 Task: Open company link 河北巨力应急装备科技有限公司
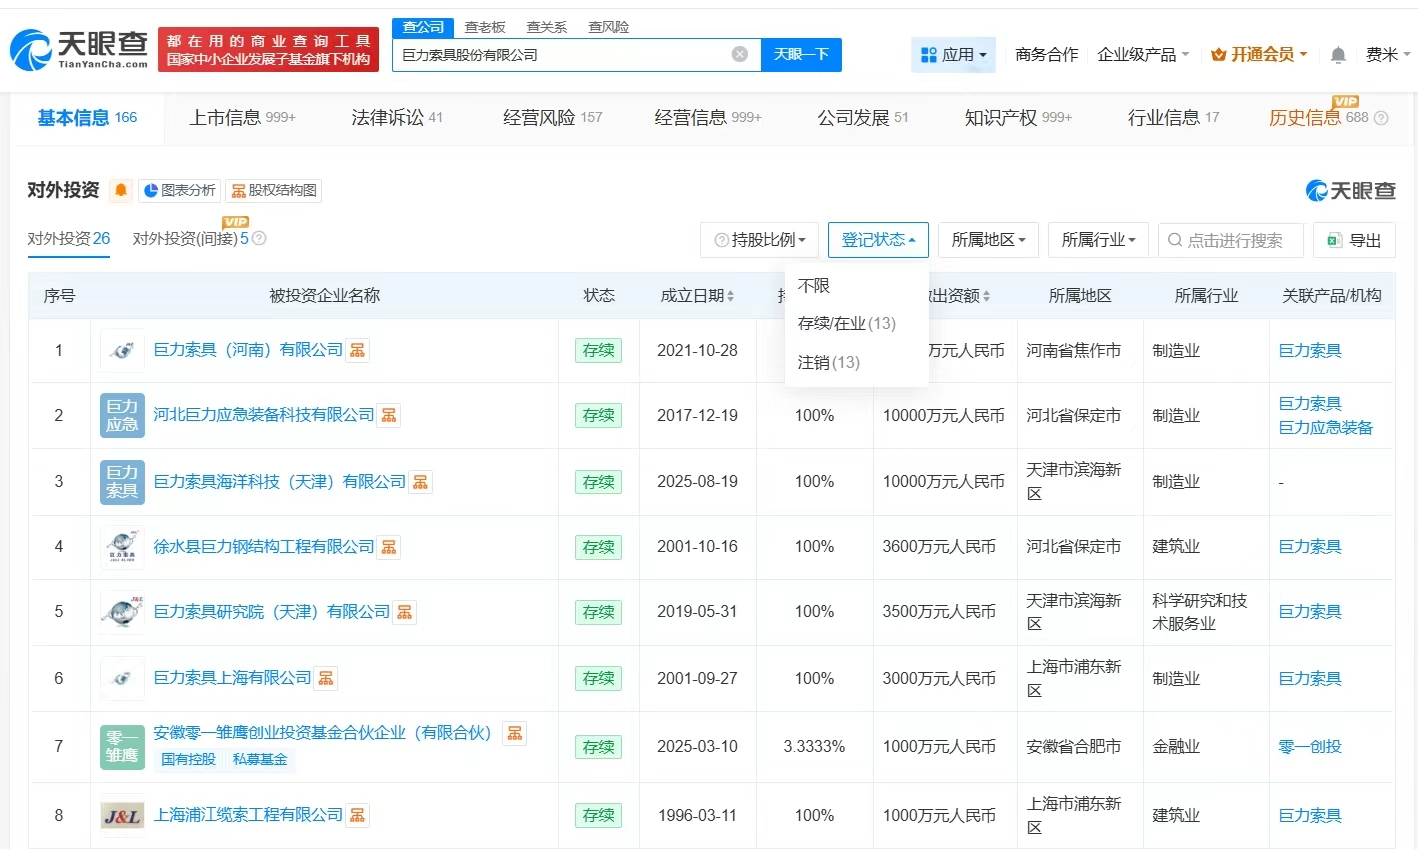click(264, 415)
